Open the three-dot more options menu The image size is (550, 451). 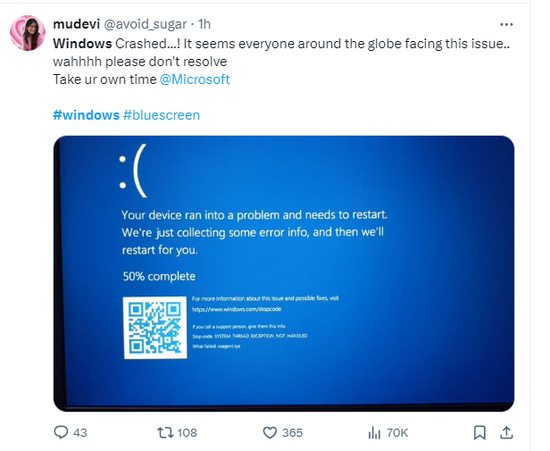tap(506, 24)
